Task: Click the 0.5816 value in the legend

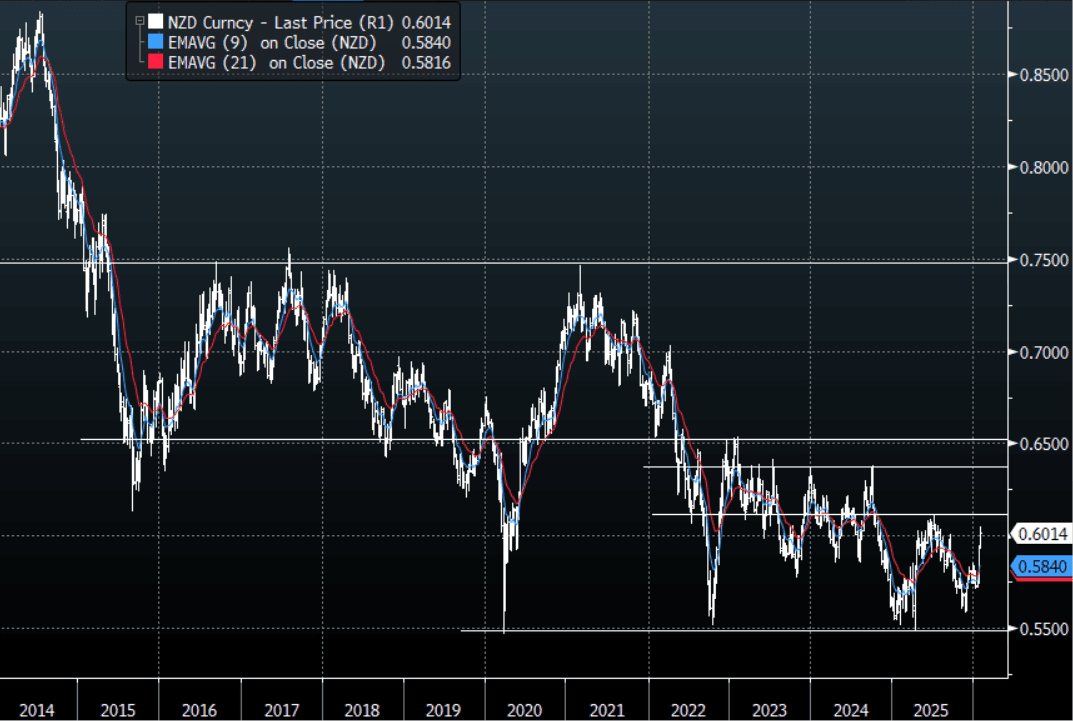Action: 426,62
